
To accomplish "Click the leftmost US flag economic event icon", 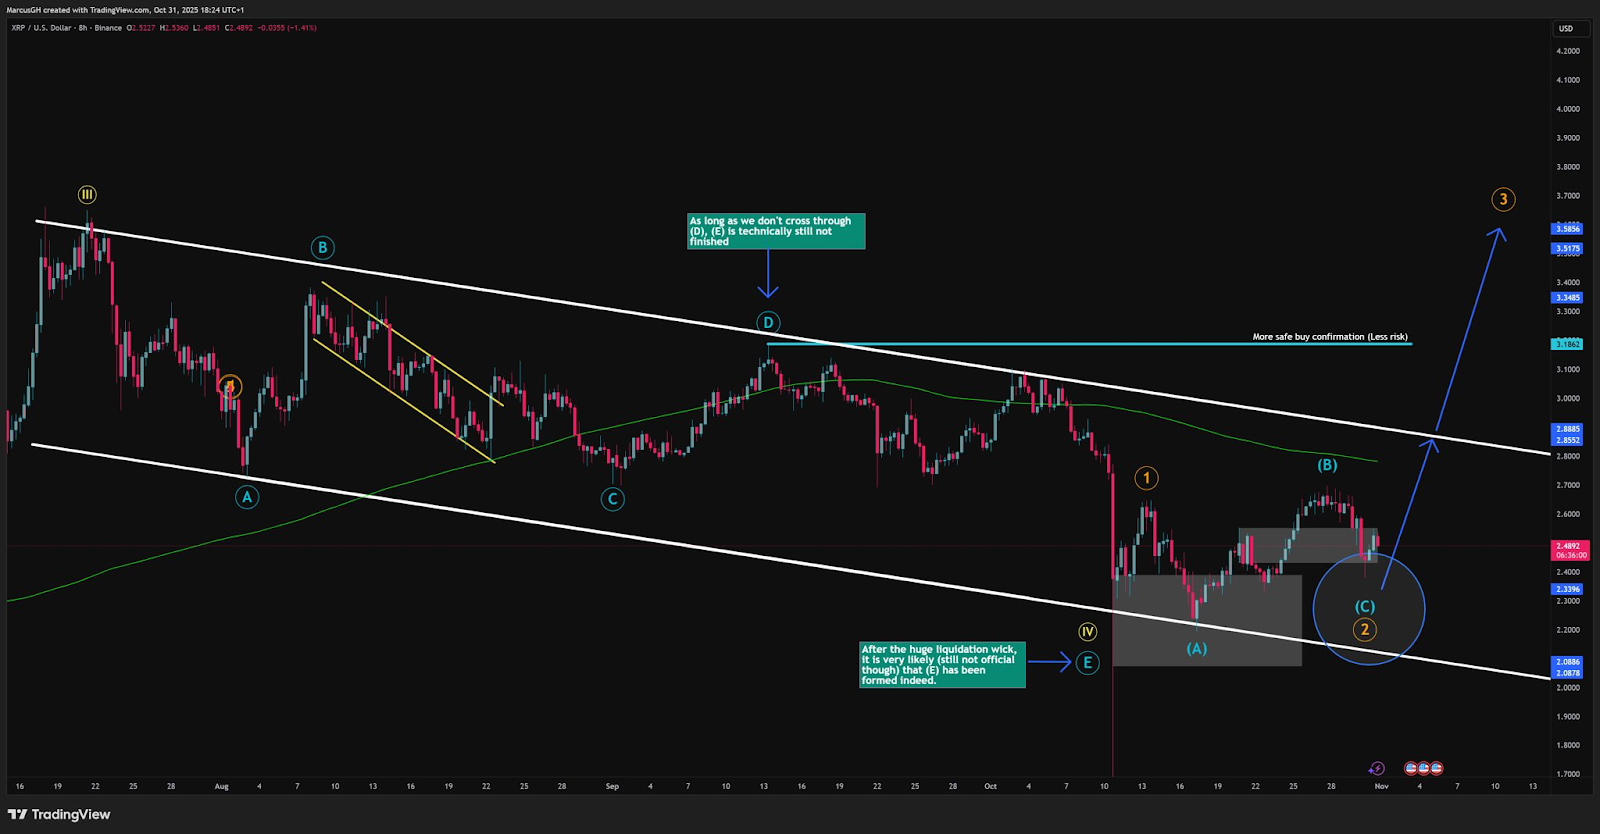I will click(x=1411, y=768).
